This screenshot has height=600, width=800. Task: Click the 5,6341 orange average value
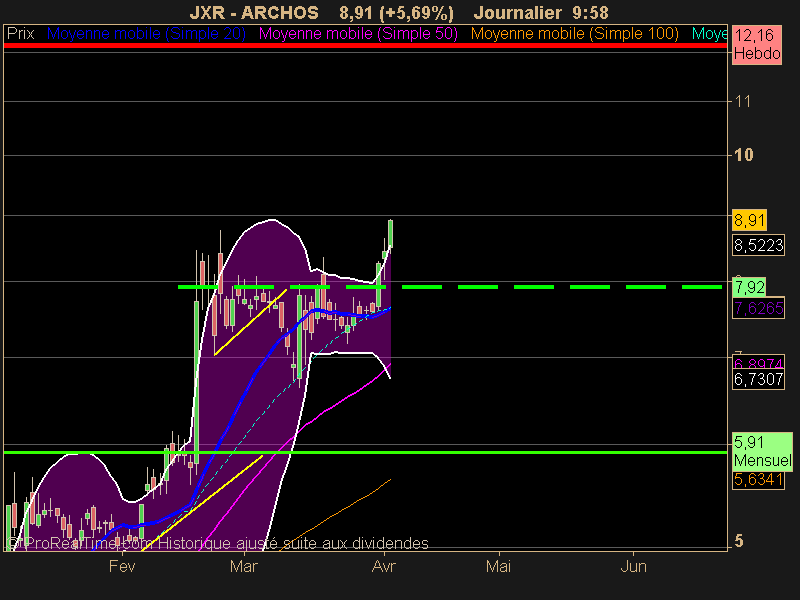(x=758, y=480)
